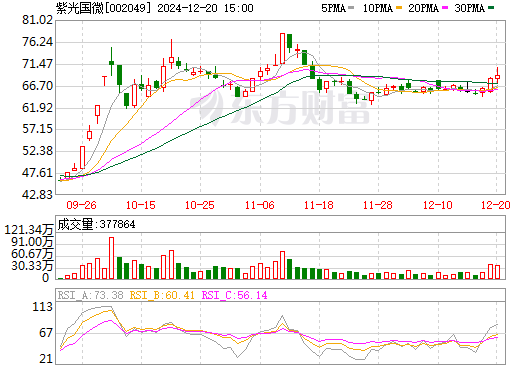Click the 121.34万 volume axis label
This screenshot has height=365, width=520.
pos(29,230)
